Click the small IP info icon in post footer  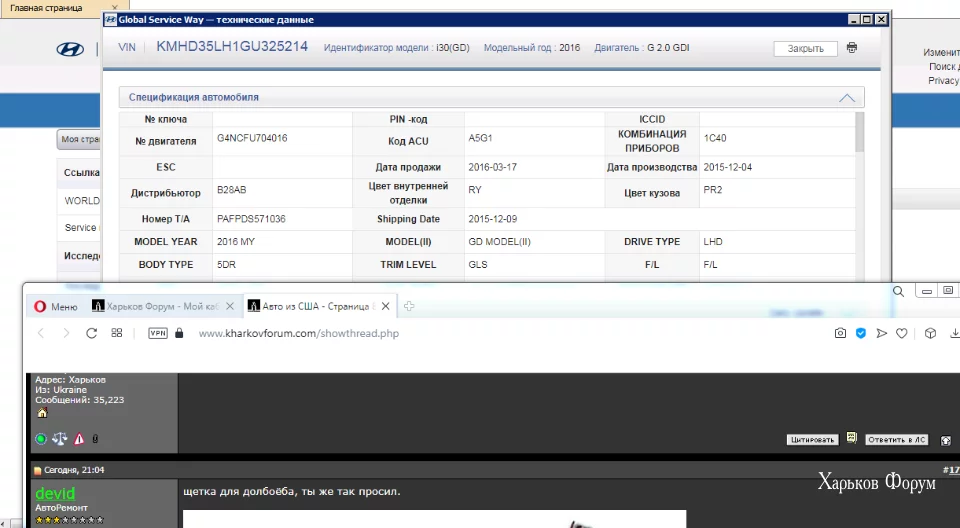(95, 439)
